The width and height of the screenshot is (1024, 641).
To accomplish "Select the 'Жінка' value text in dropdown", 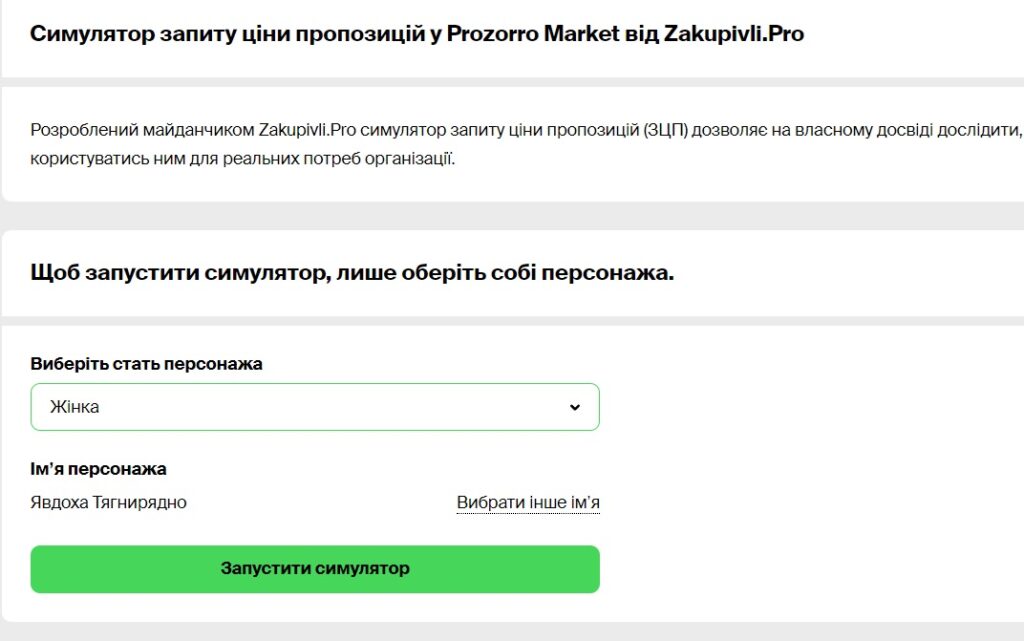I will [75, 407].
